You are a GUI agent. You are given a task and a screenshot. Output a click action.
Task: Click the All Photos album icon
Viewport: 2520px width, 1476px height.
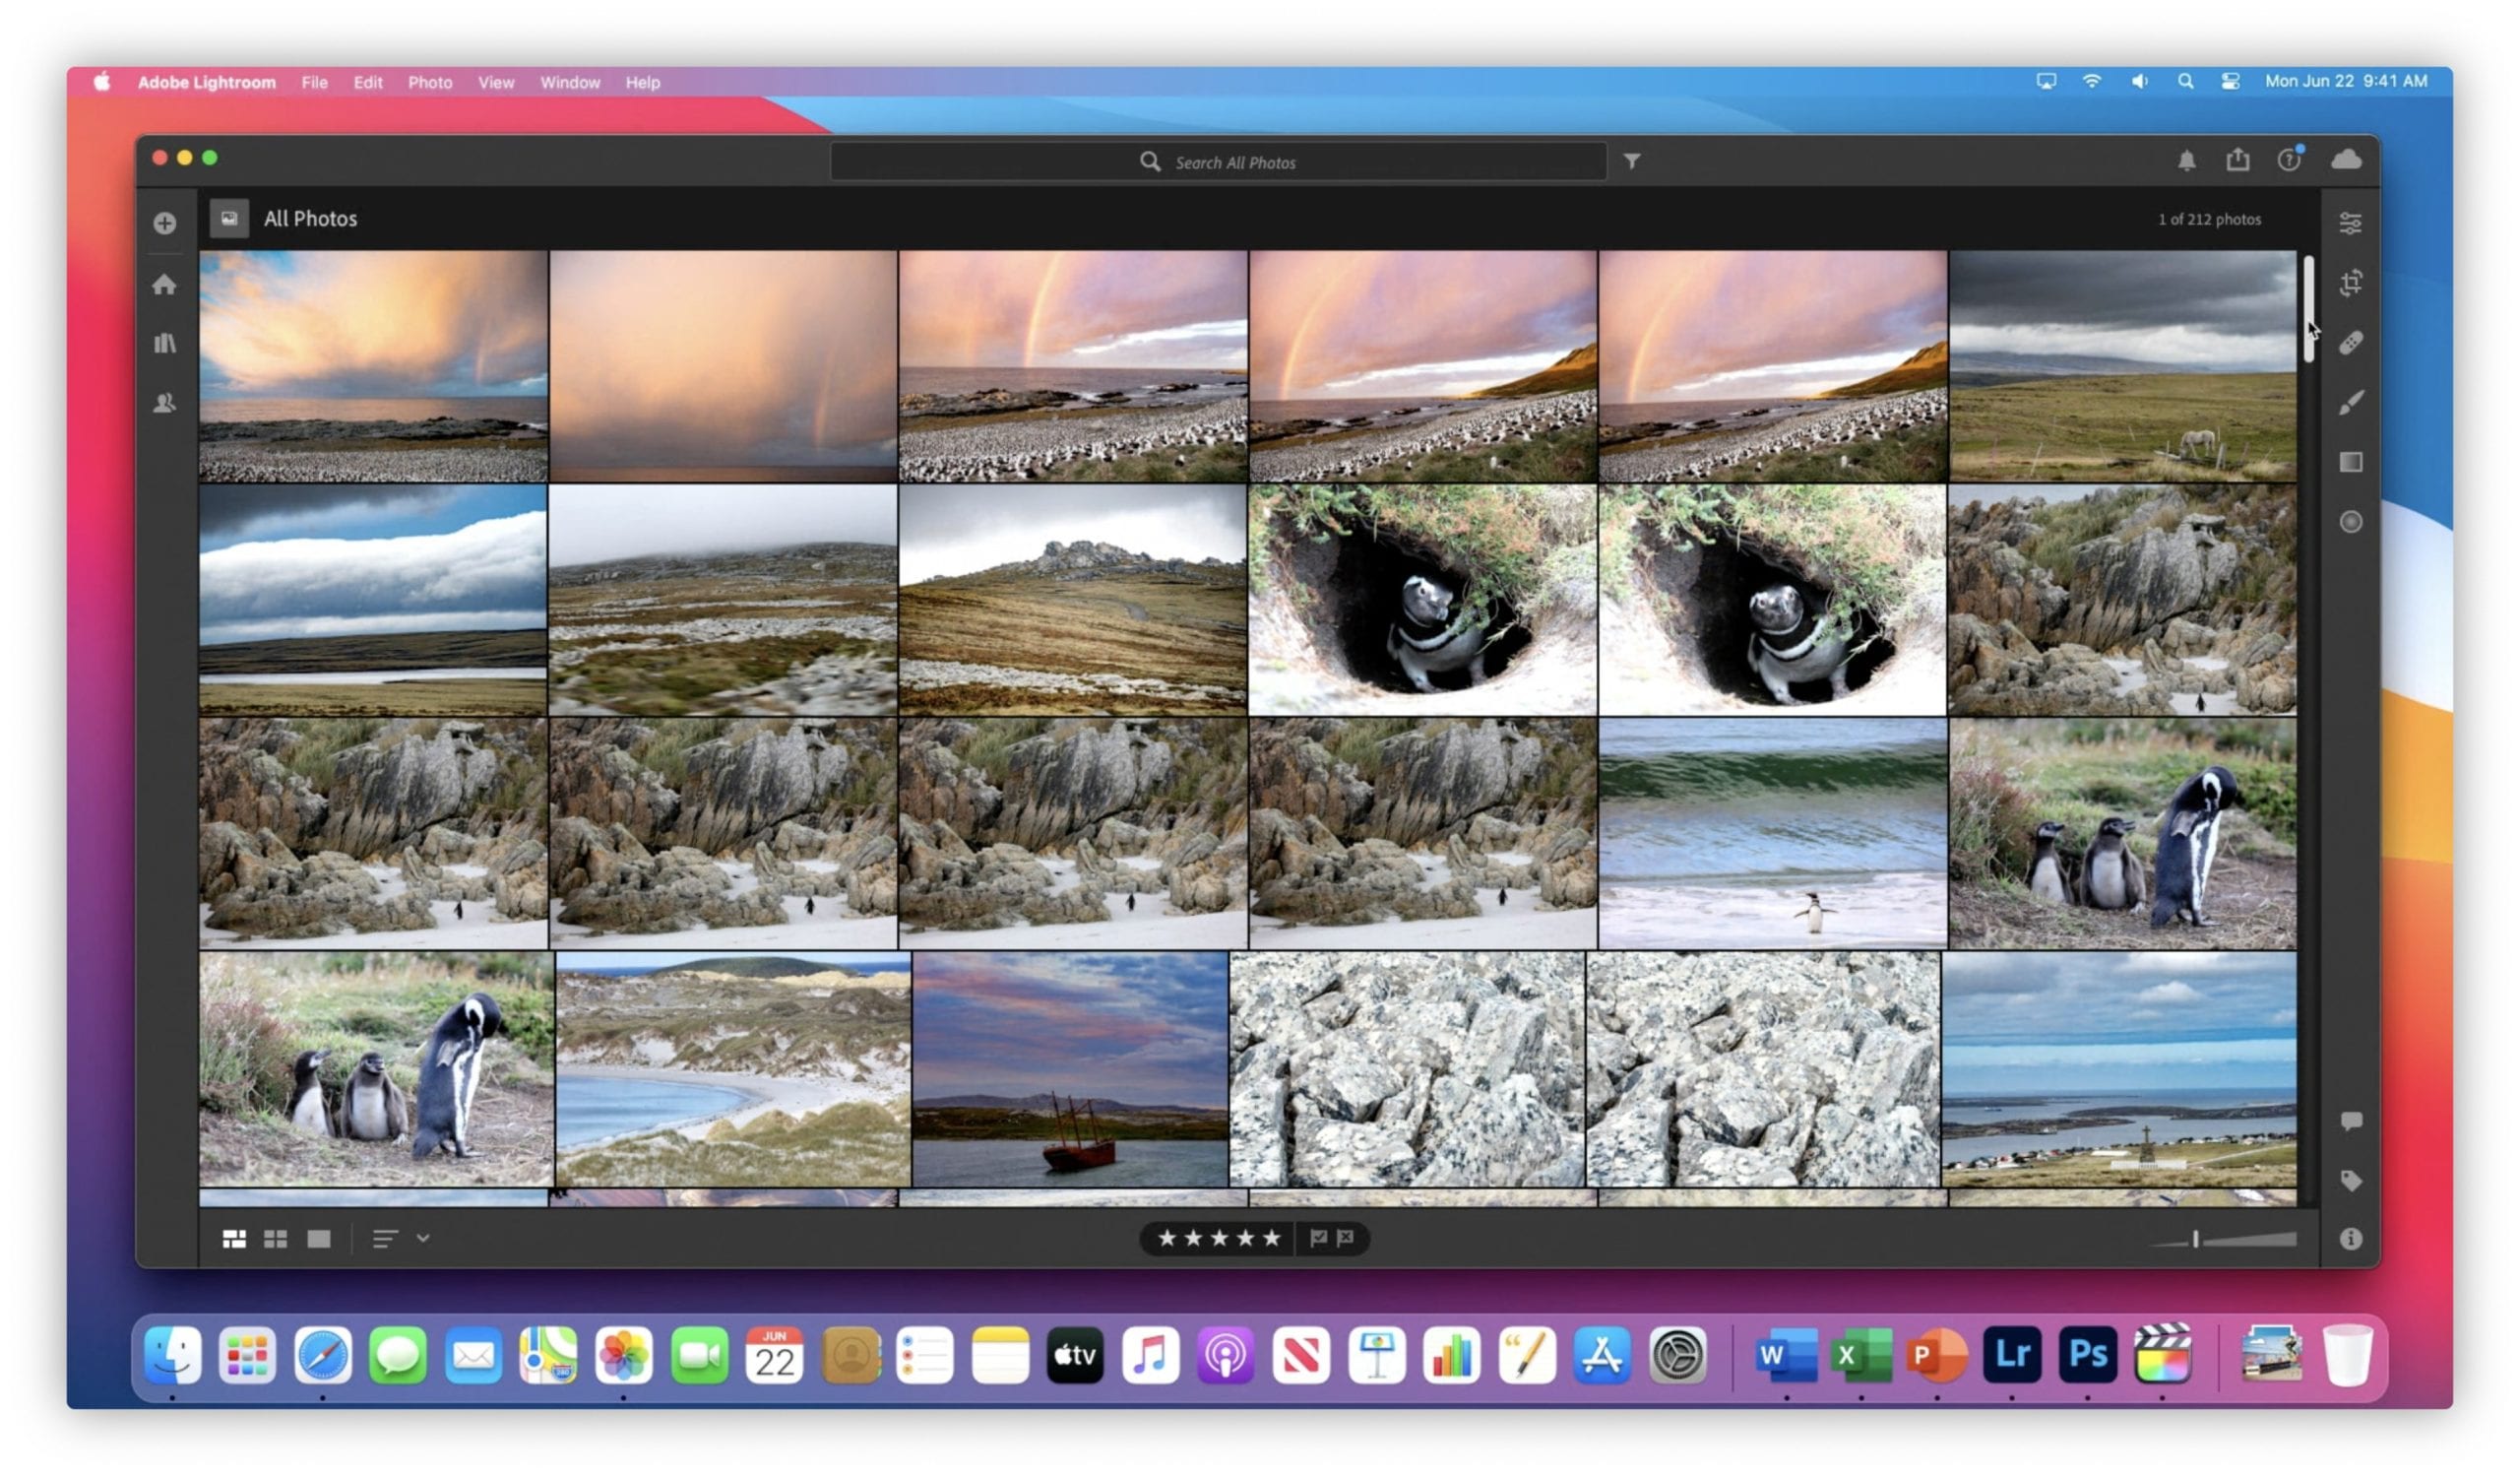point(229,218)
